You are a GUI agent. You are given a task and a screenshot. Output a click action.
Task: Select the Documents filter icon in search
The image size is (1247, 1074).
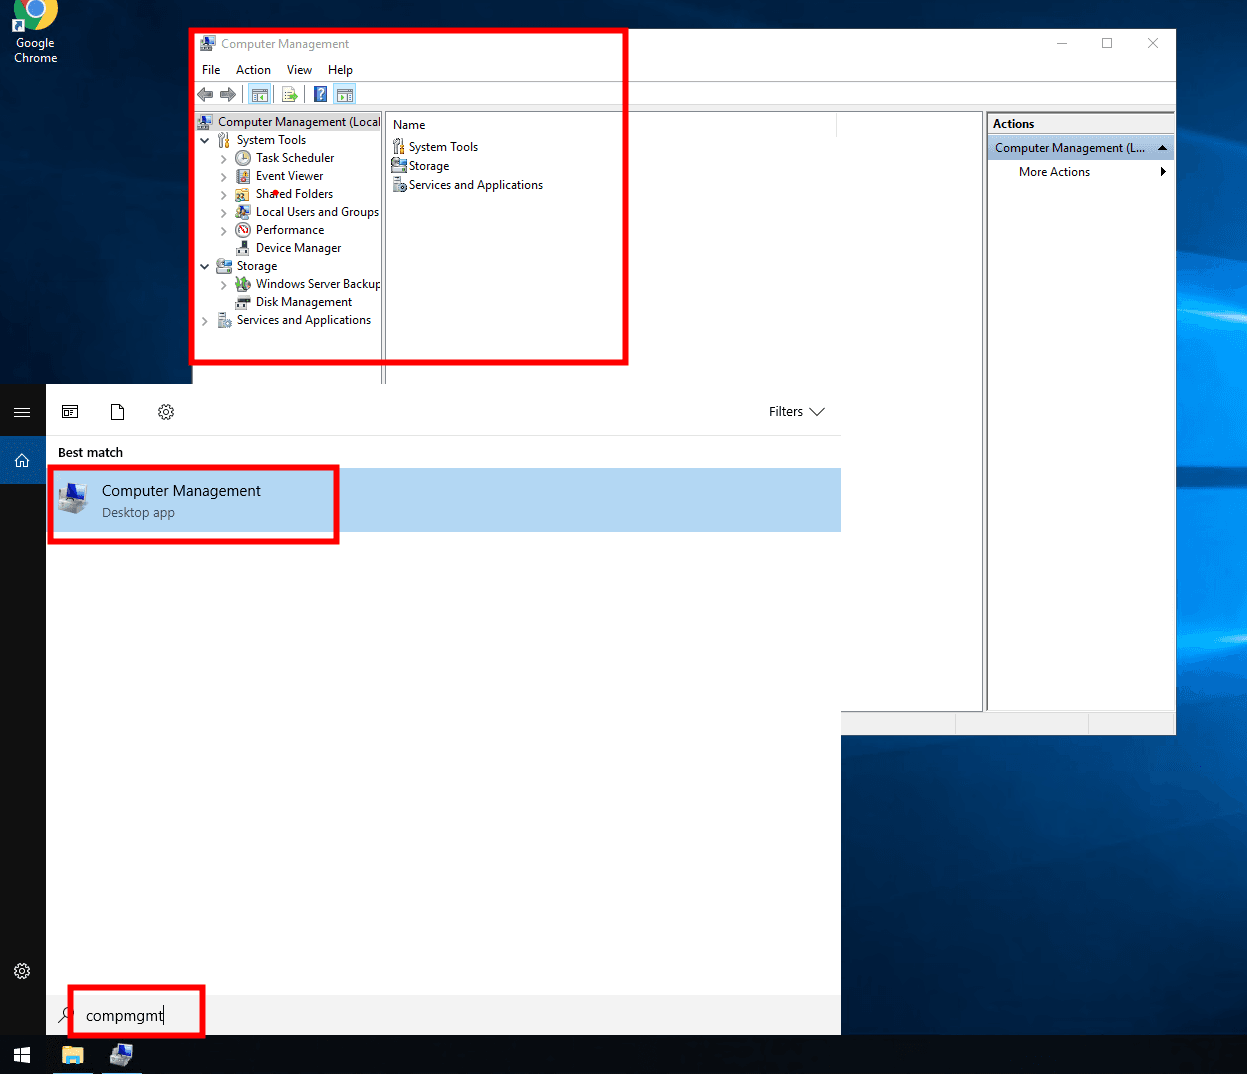[117, 412]
